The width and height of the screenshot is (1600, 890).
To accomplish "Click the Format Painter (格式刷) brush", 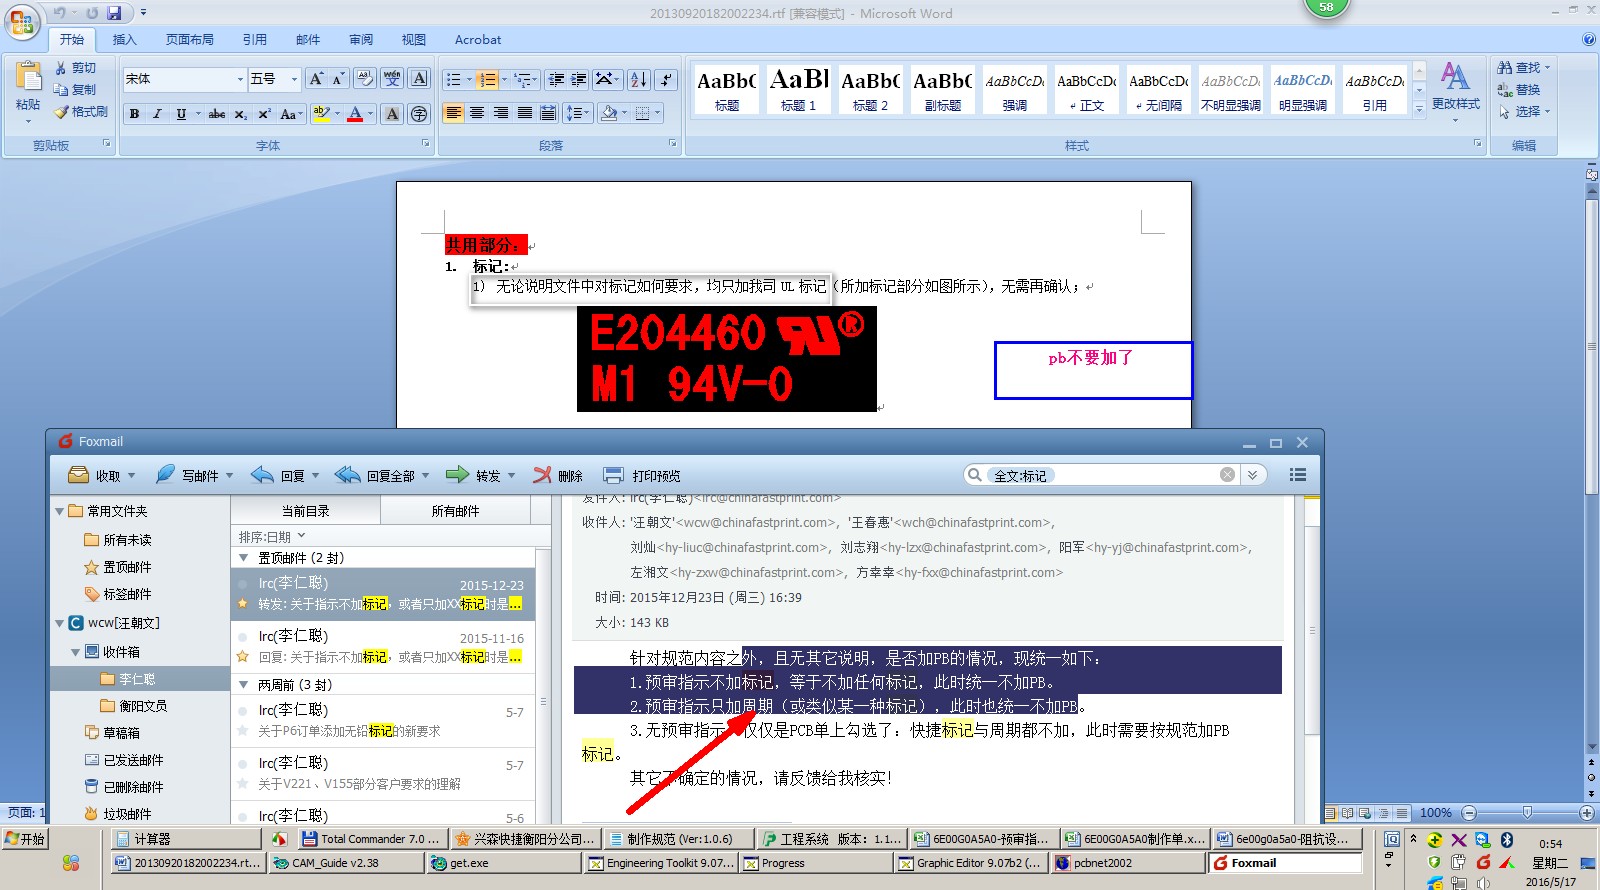I will (81, 112).
